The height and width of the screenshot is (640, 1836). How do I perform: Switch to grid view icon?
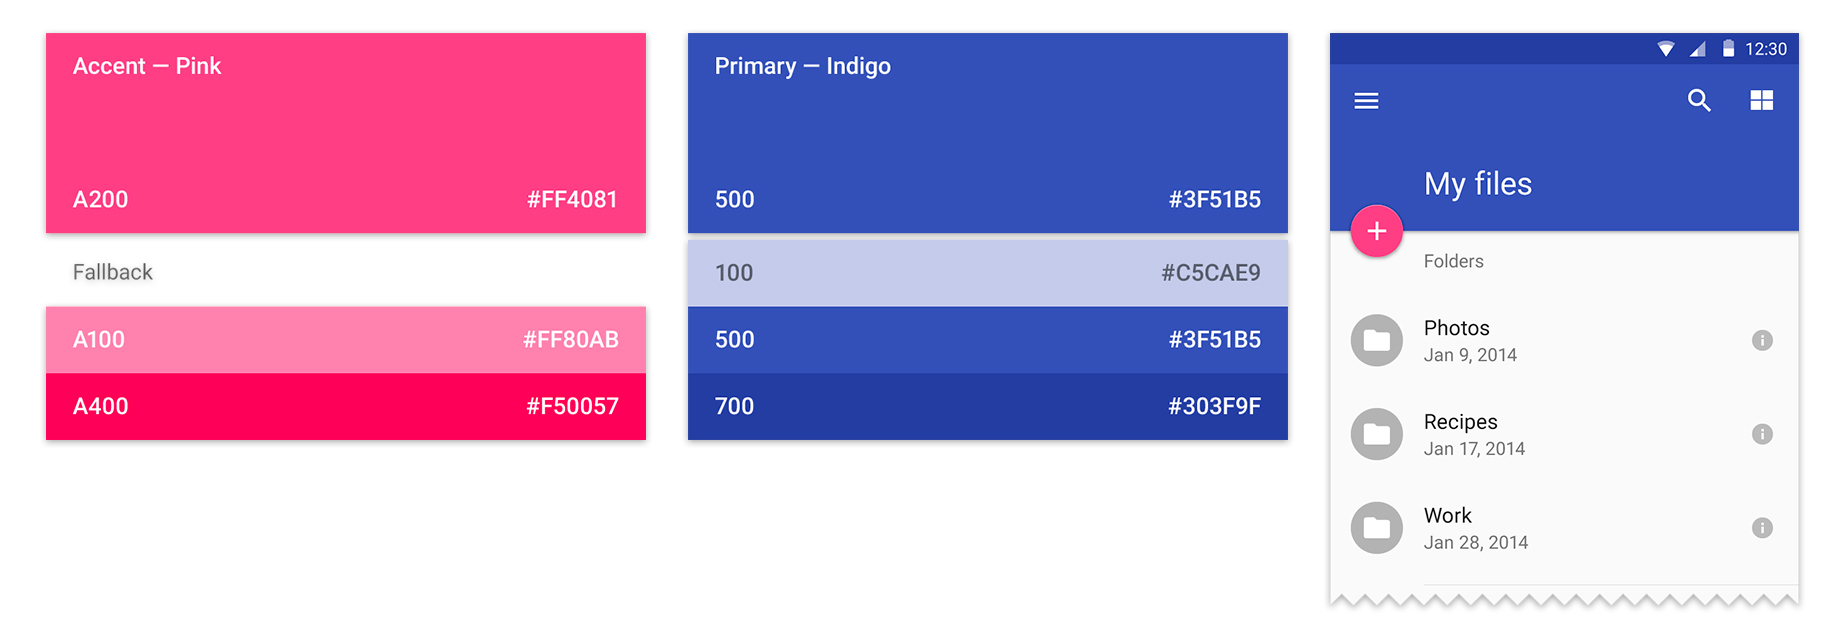1761,101
